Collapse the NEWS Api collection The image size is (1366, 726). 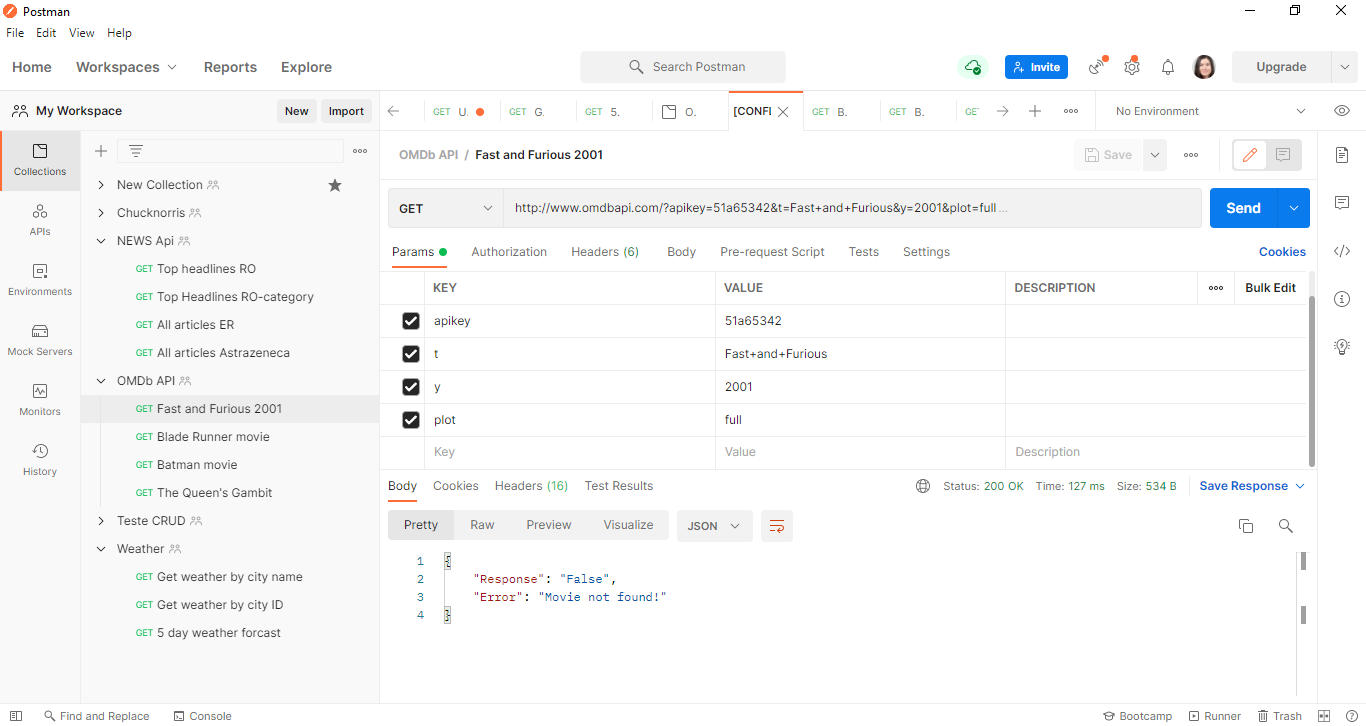tap(101, 241)
